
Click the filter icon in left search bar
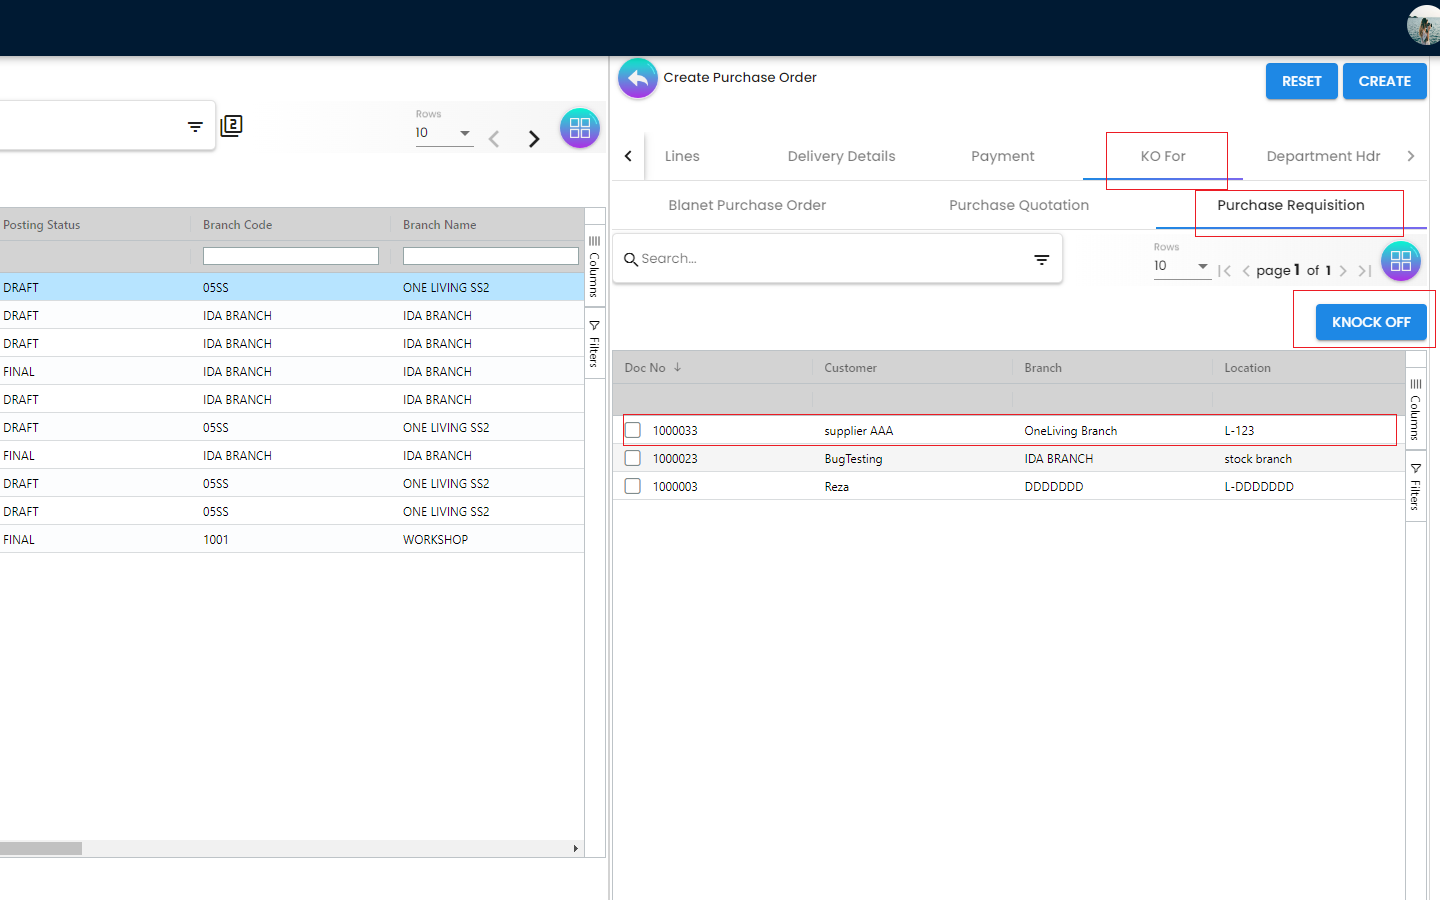coord(195,127)
